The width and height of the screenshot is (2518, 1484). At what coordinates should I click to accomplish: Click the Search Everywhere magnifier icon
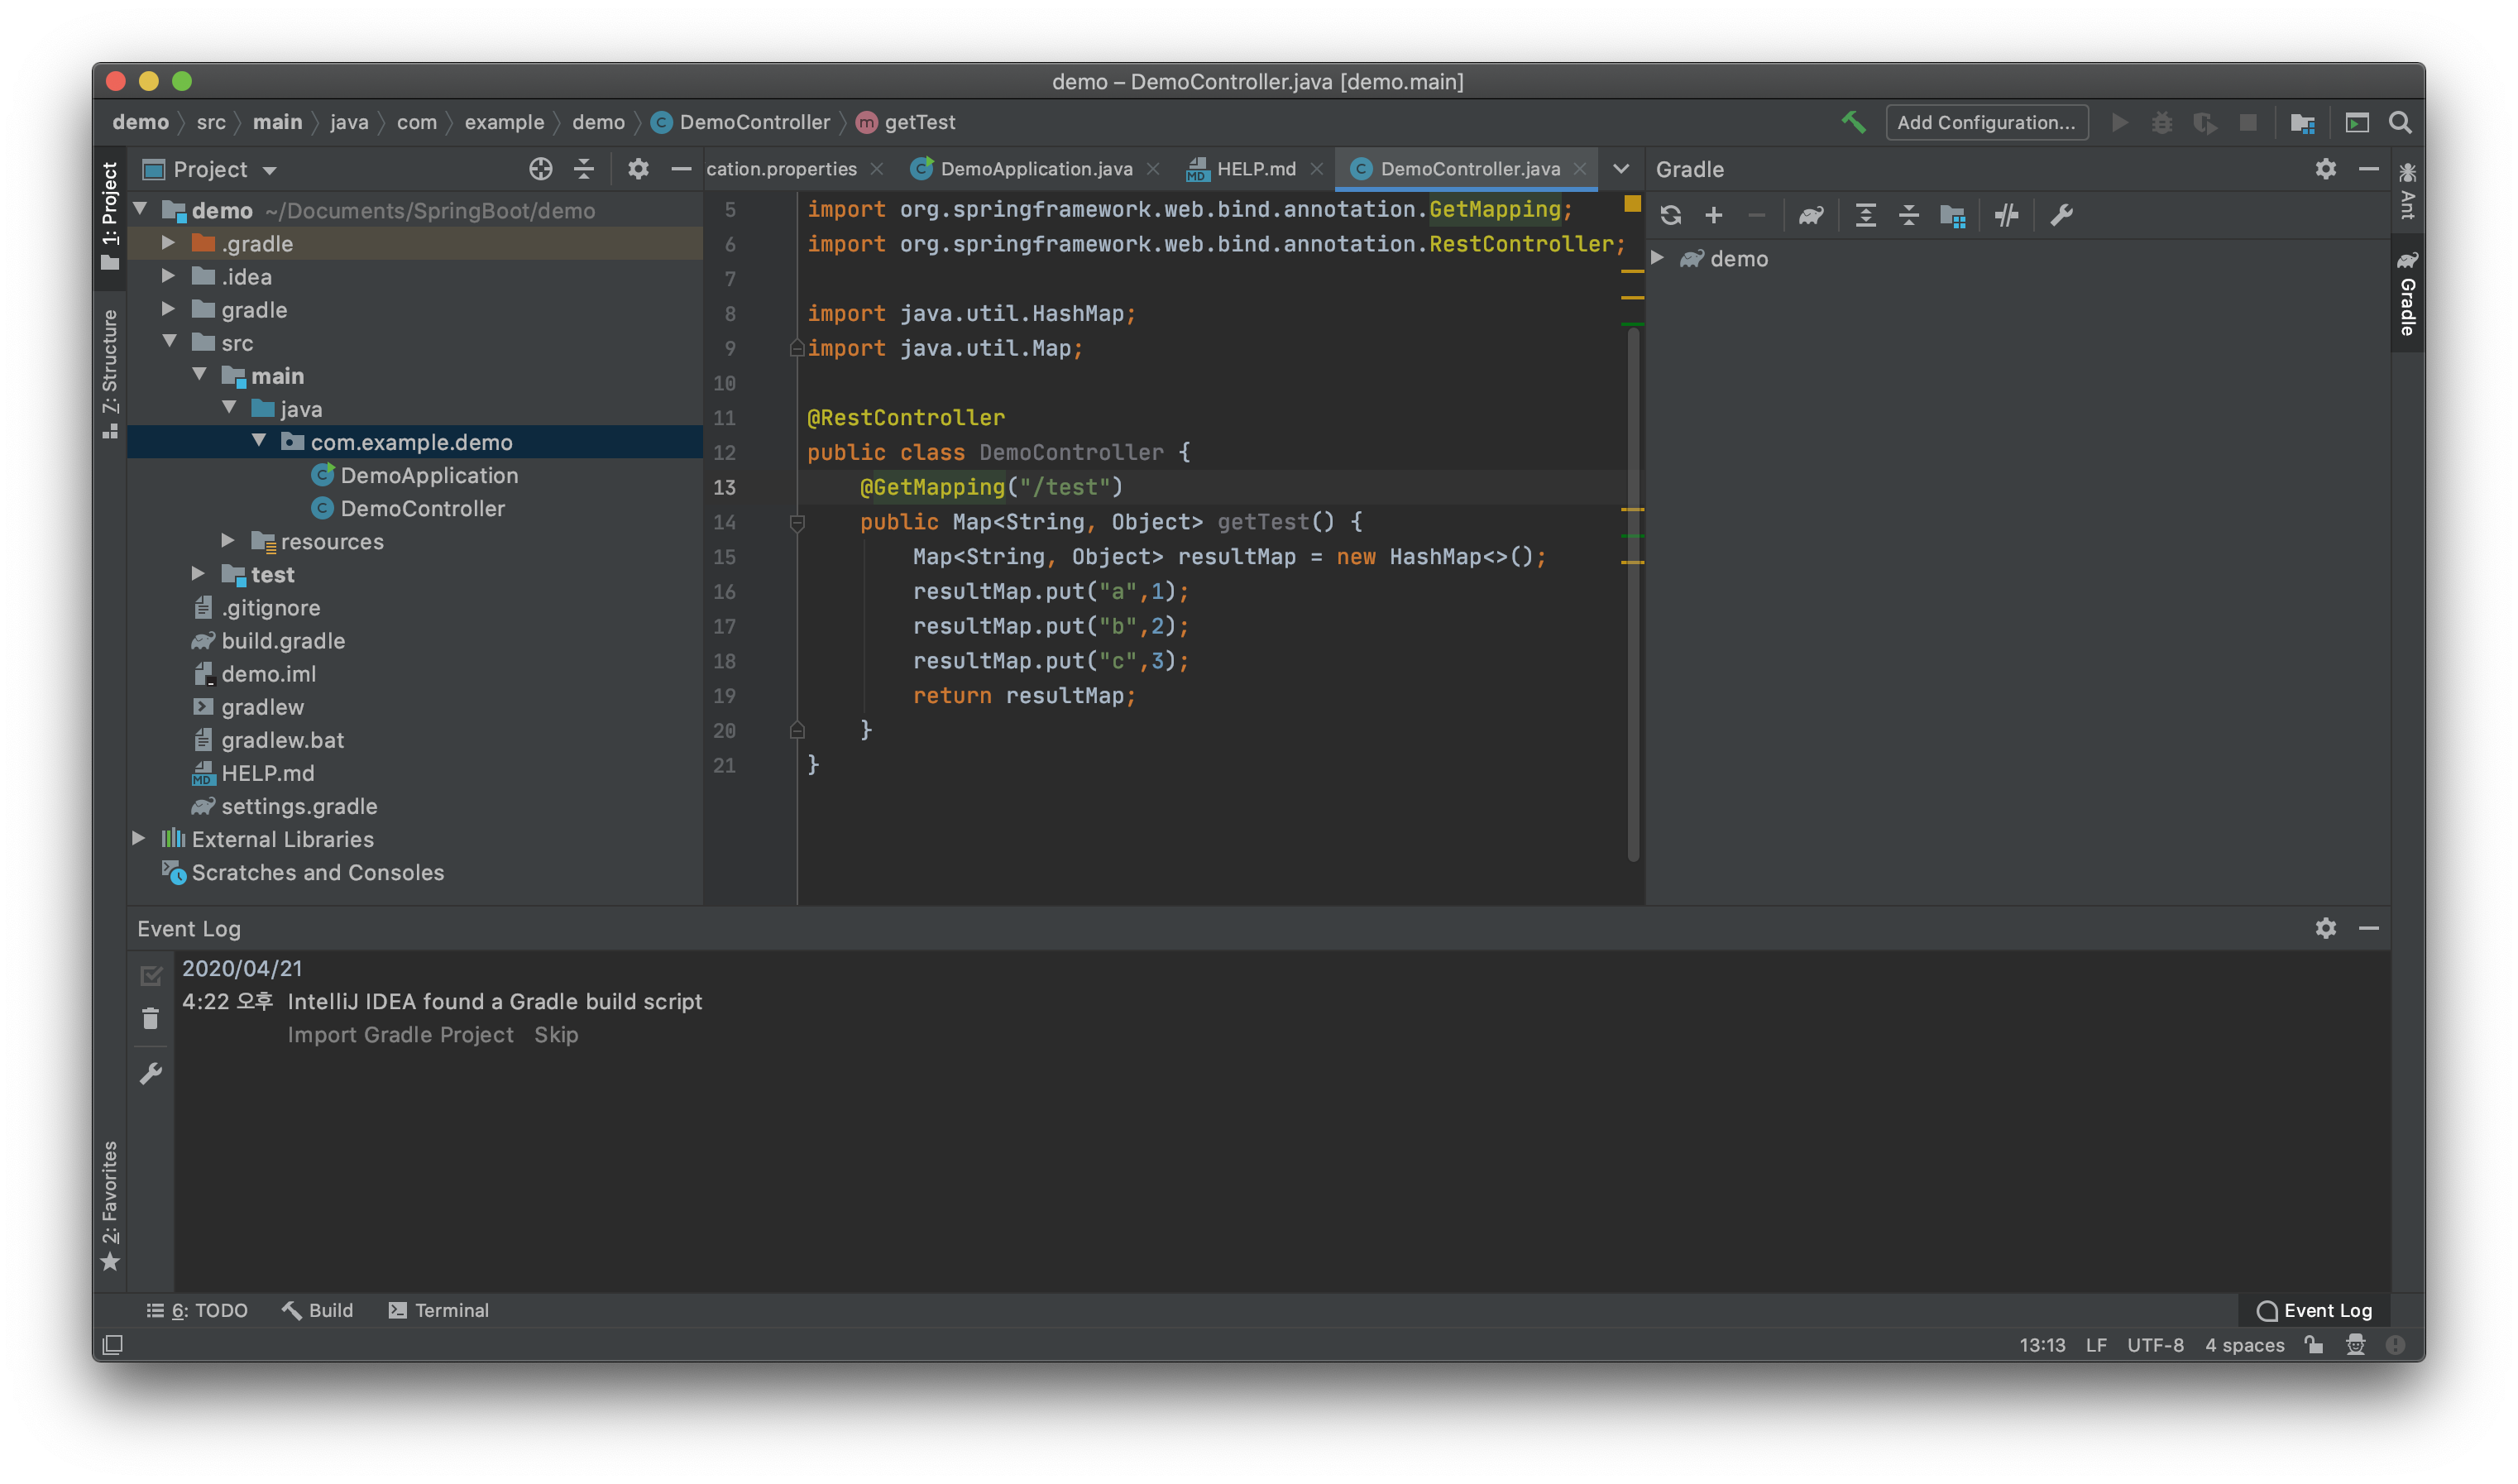click(2400, 122)
